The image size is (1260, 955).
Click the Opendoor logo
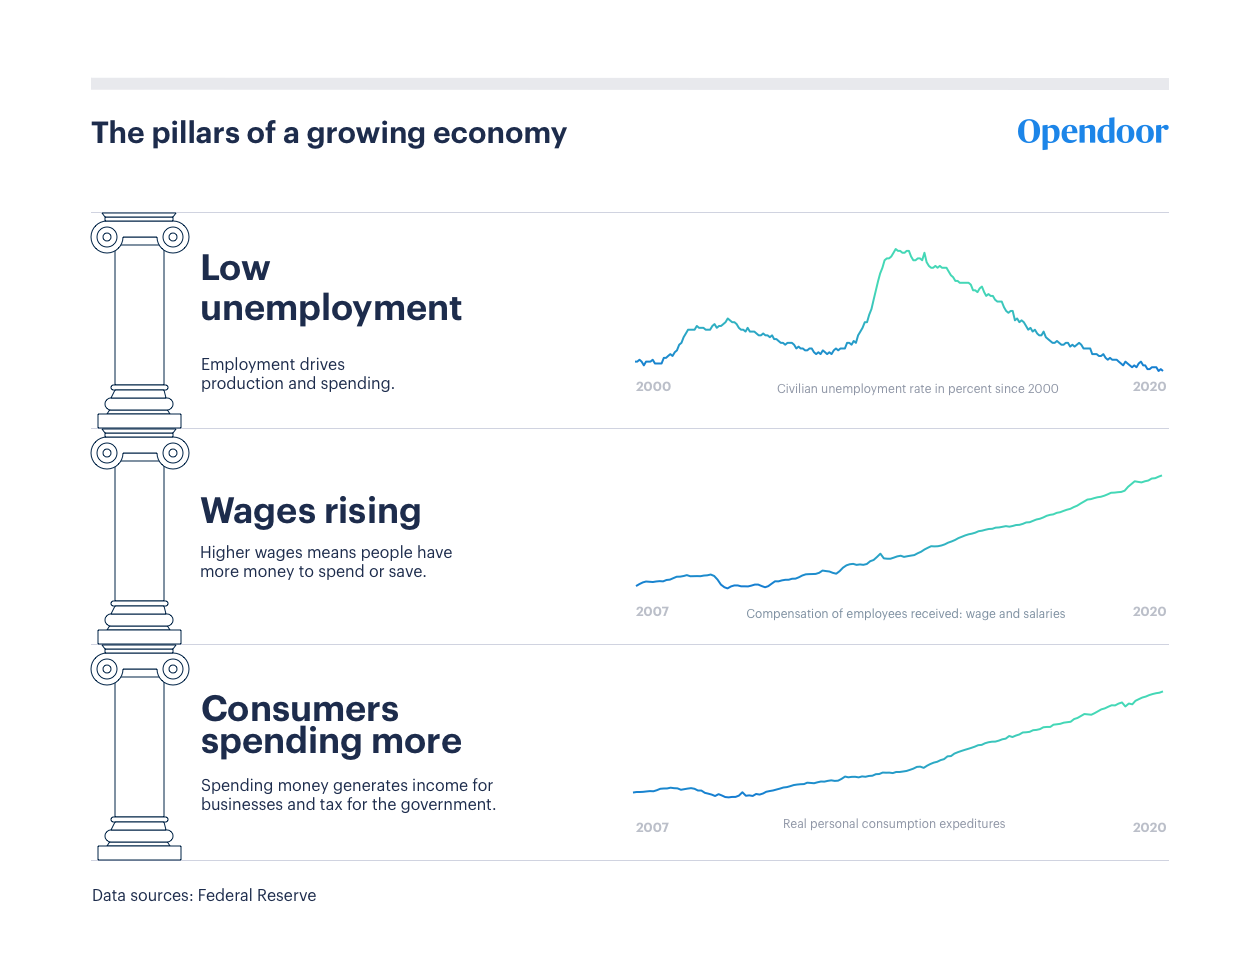tap(1092, 132)
